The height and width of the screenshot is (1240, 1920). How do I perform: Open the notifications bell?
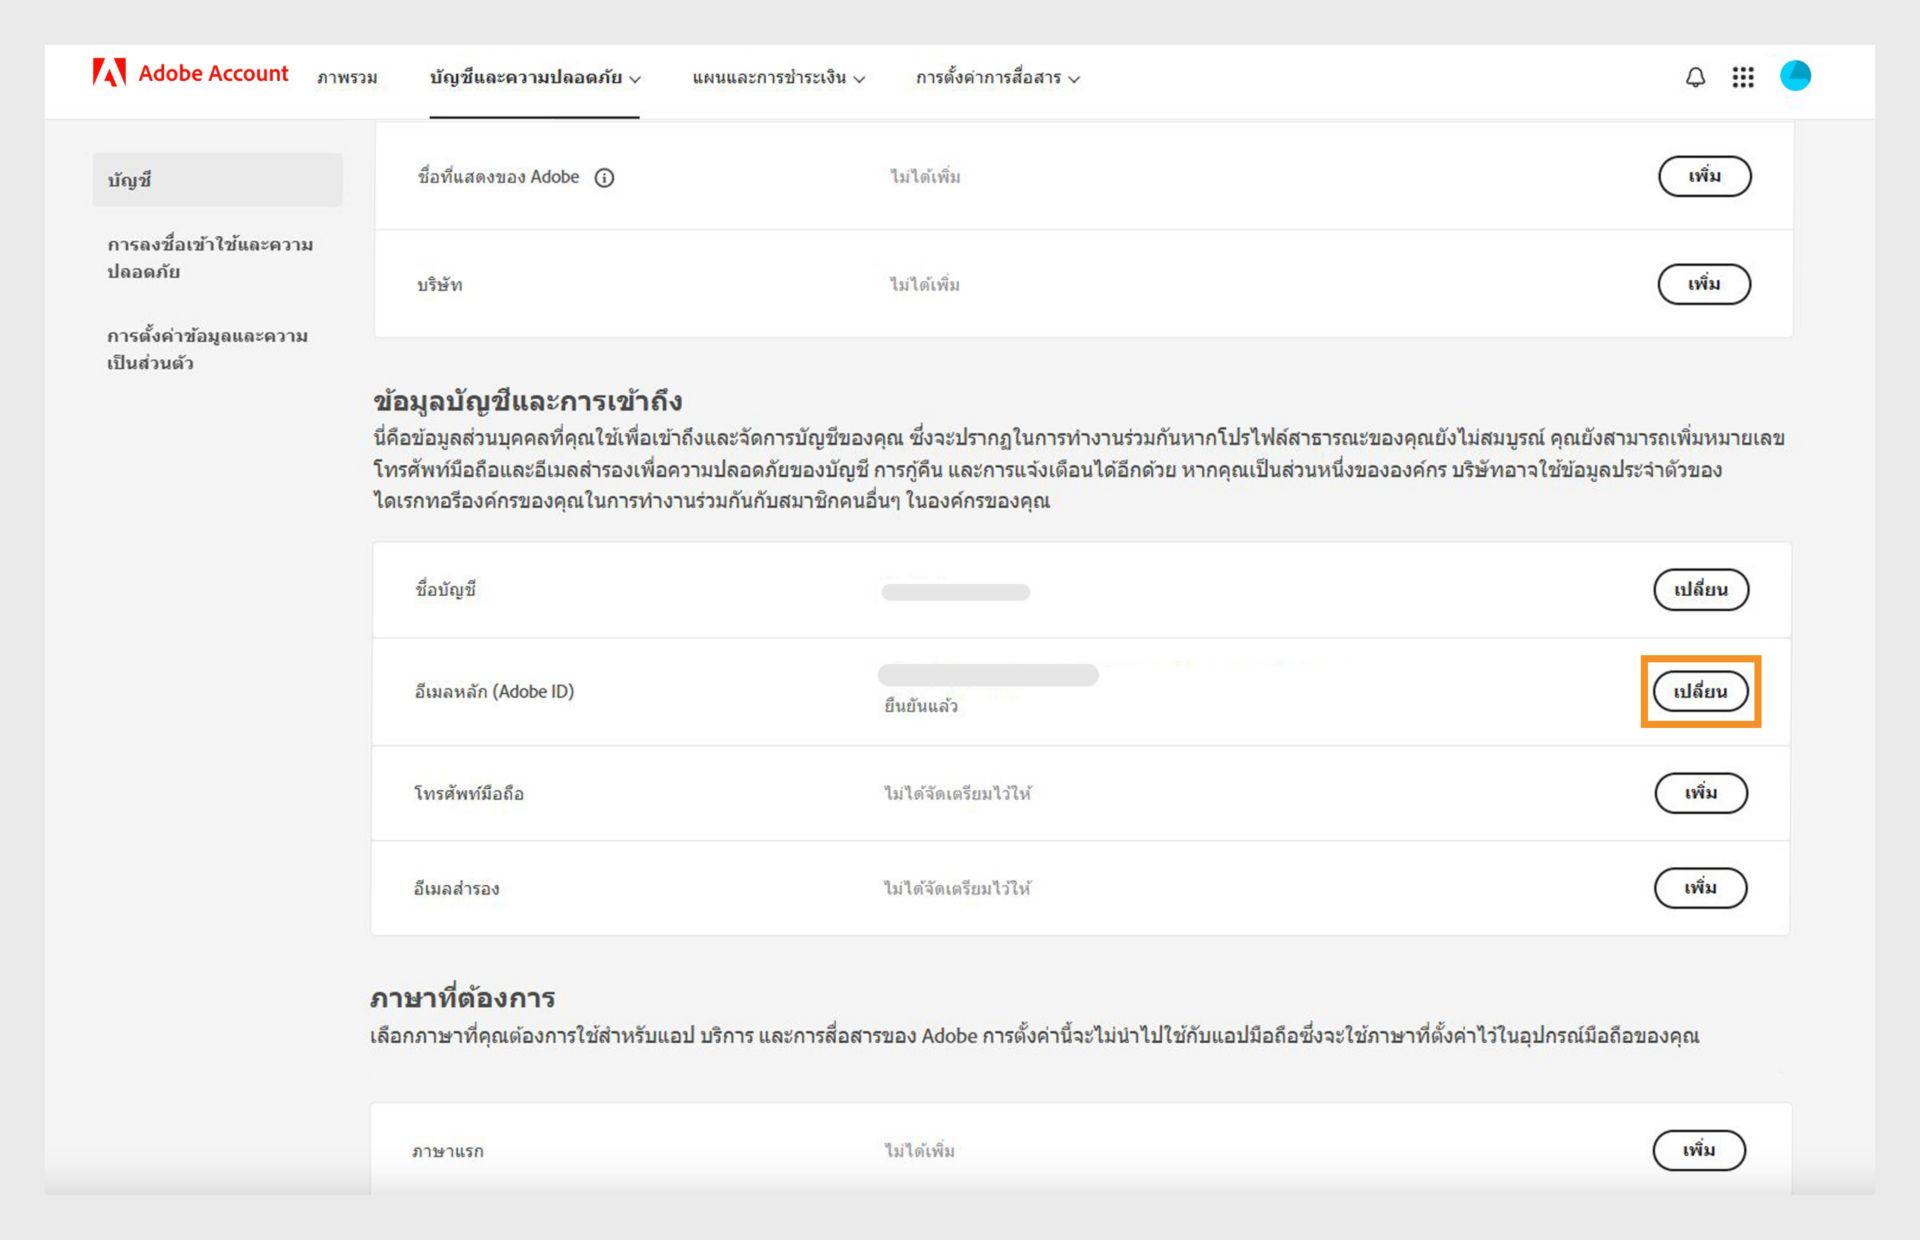tap(1695, 77)
